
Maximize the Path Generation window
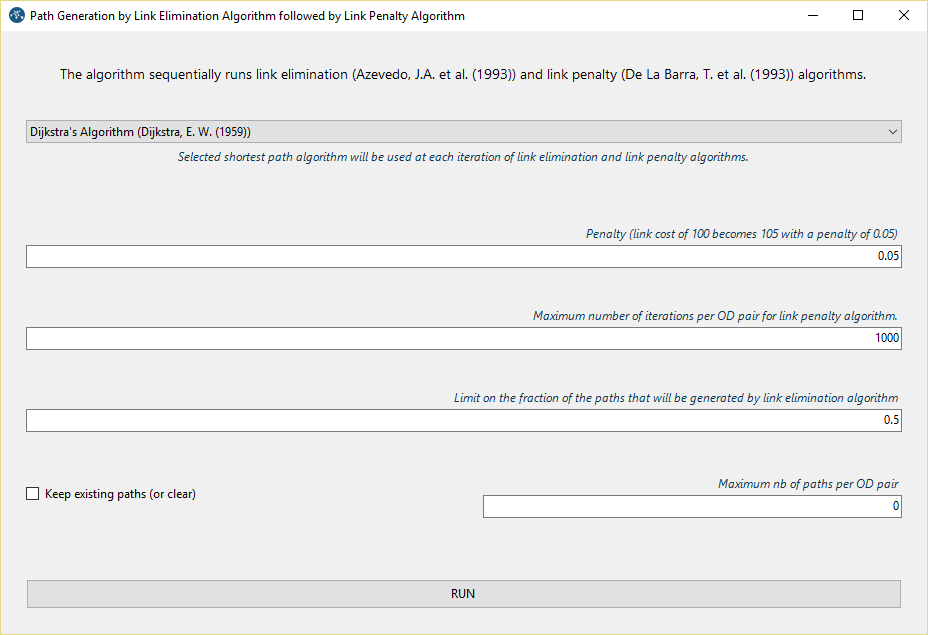pyautogui.click(x=858, y=16)
